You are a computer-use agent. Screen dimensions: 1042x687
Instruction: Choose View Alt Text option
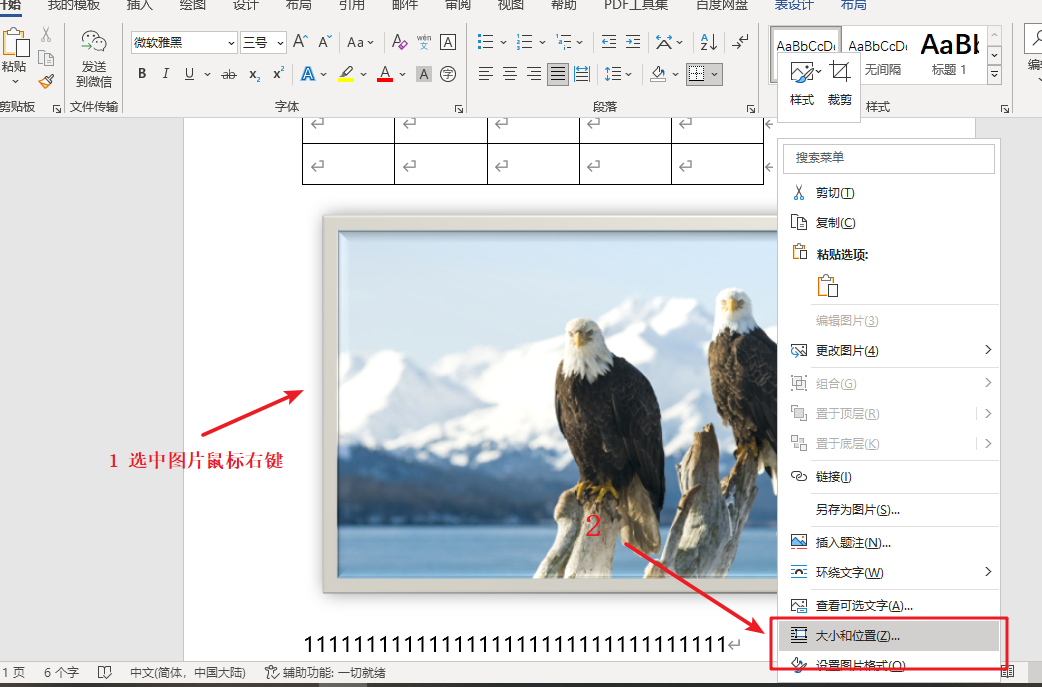tap(889, 605)
